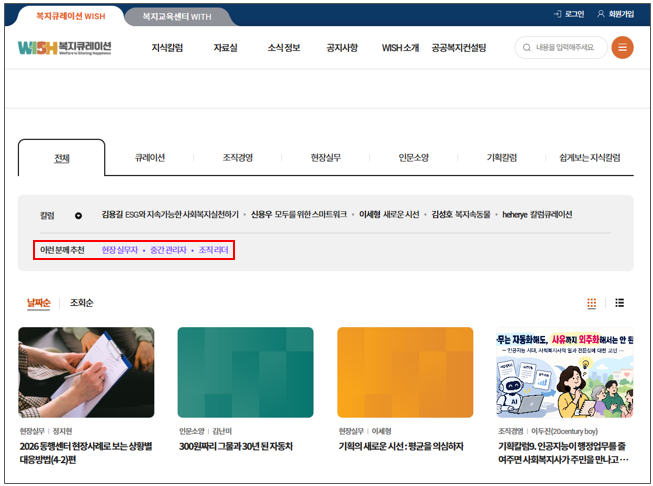Click the 로그인 link

[574, 14]
